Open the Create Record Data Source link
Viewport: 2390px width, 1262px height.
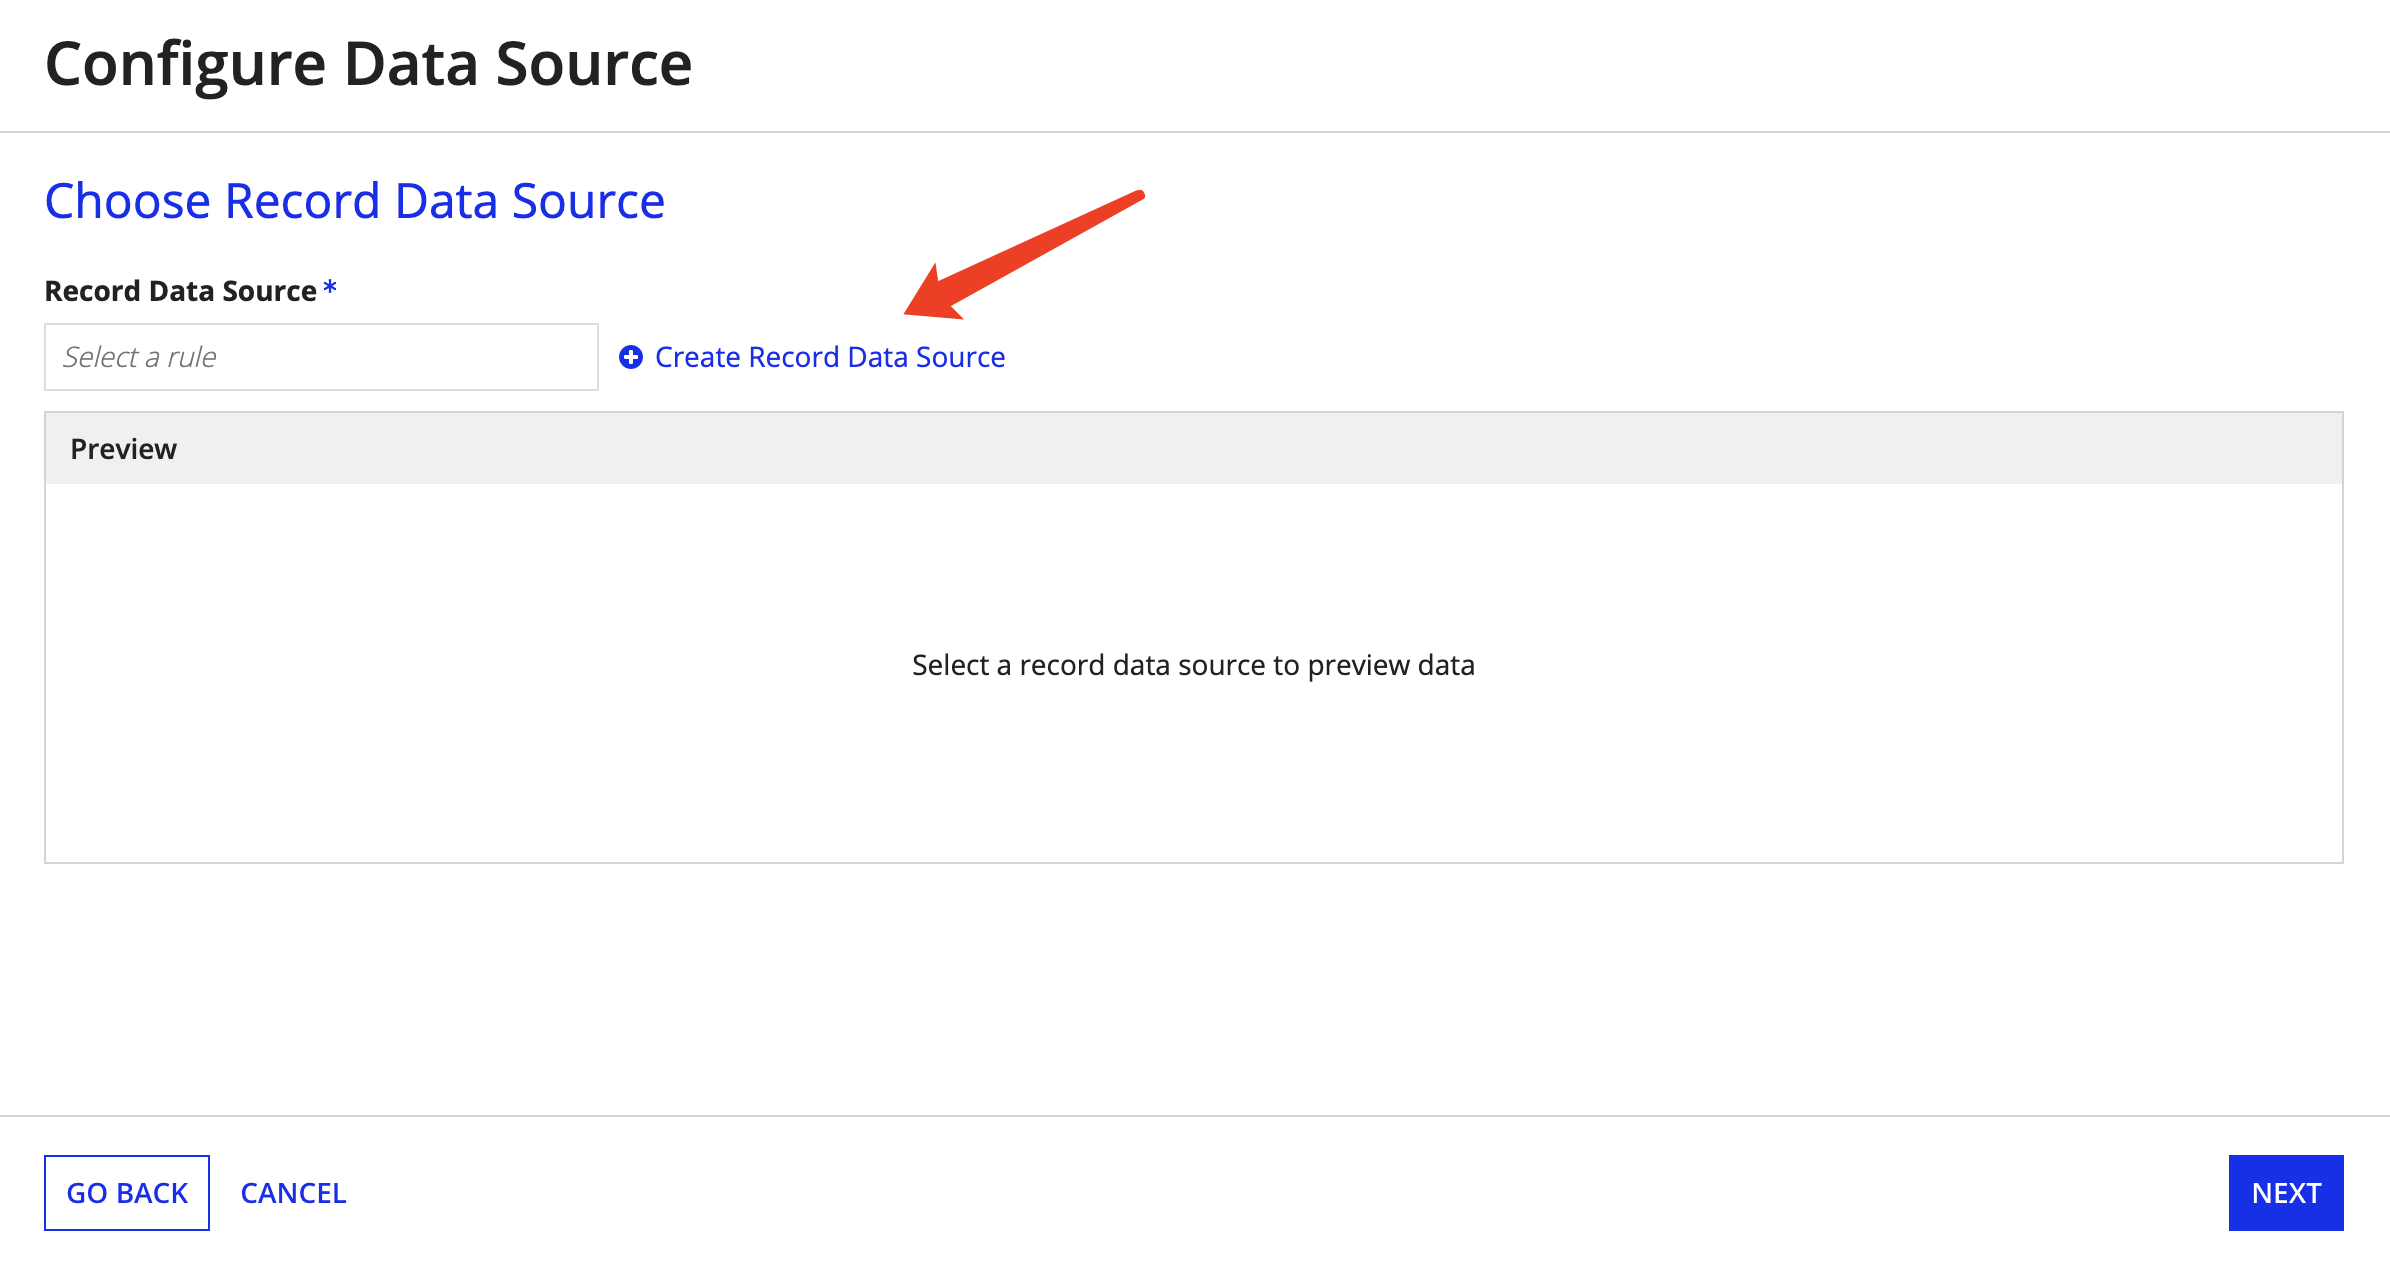[x=829, y=357]
